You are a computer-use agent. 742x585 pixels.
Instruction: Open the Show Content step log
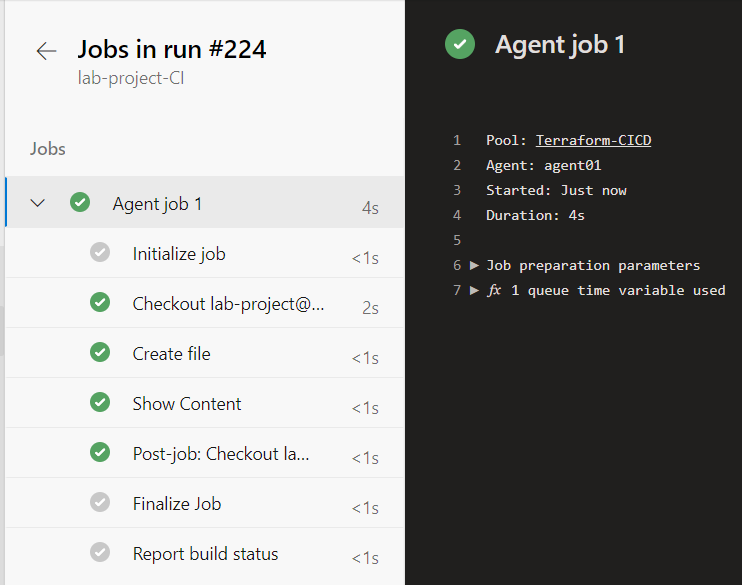click(204, 403)
